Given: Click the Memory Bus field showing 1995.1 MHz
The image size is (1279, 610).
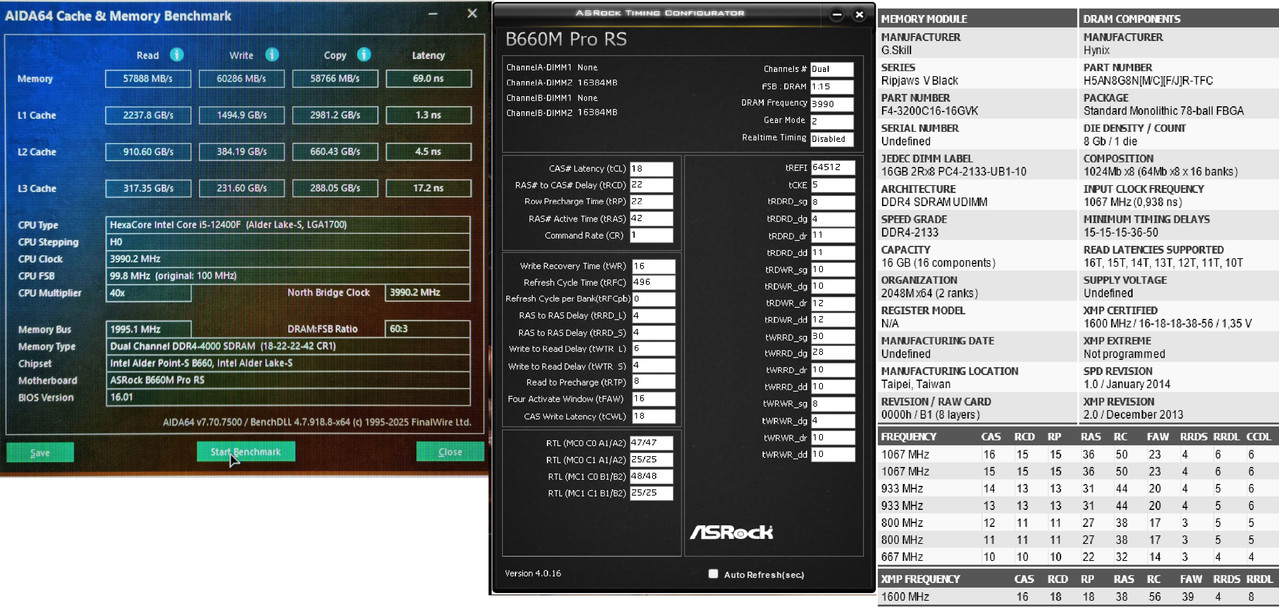Looking at the screenshot, I should click(148, 329).
